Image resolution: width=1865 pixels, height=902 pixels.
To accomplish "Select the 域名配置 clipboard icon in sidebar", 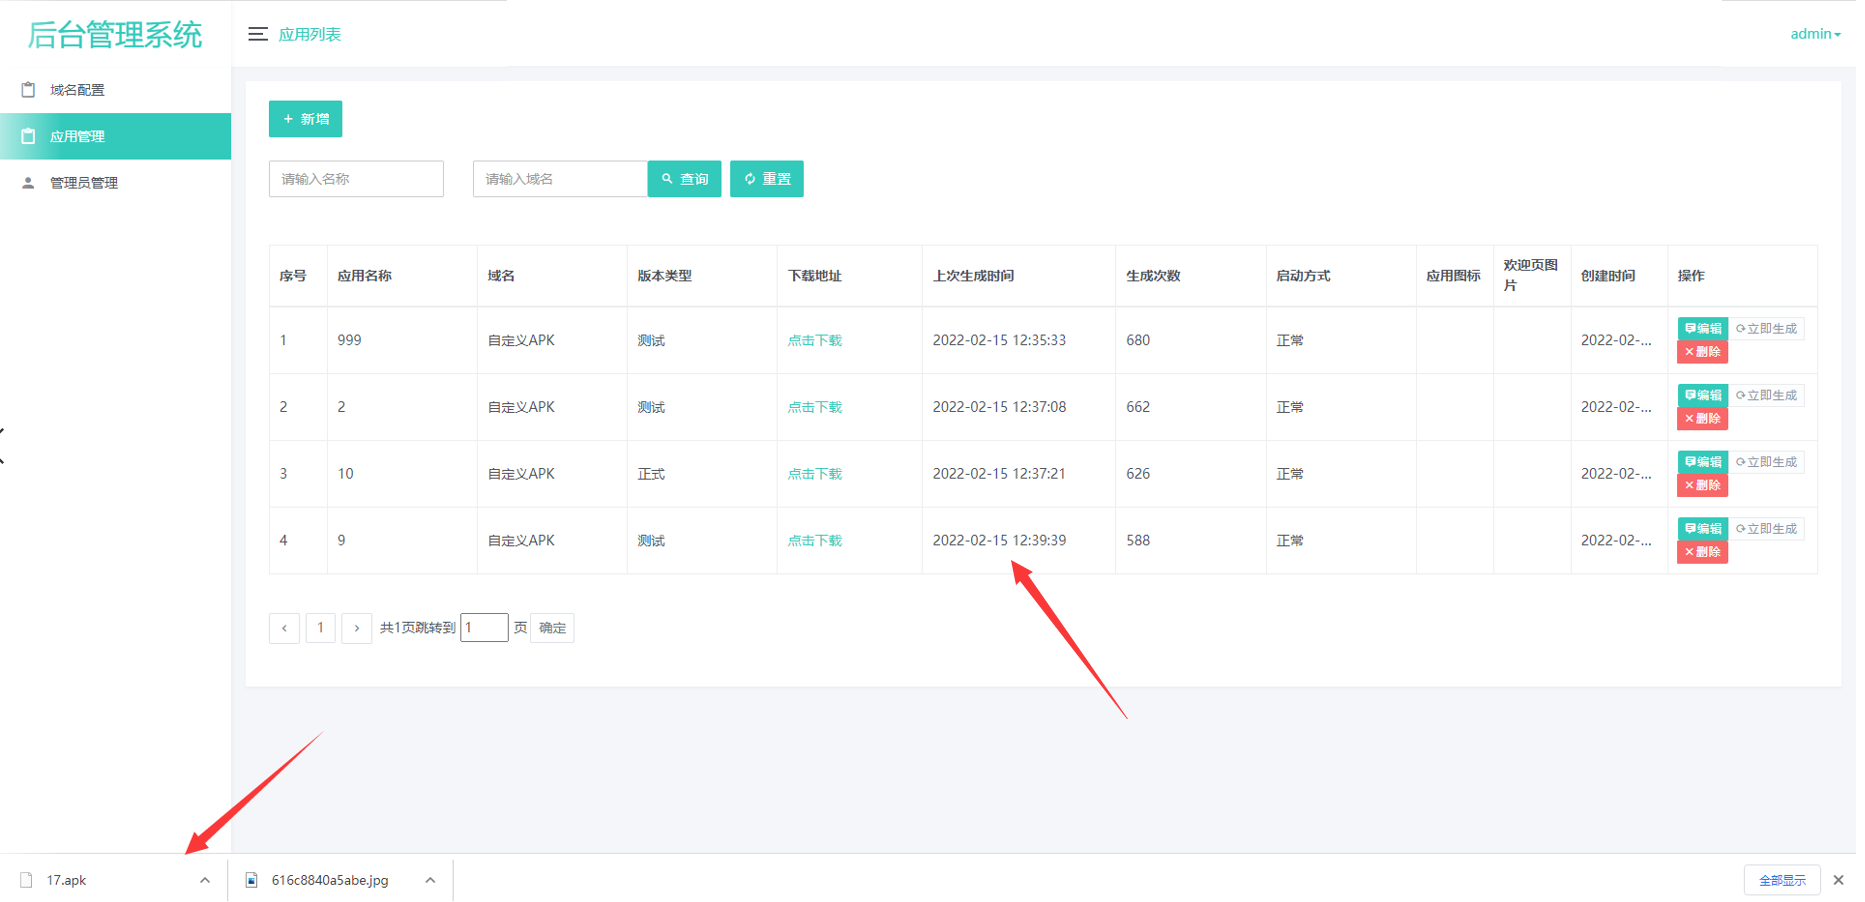I will click(28, 89).
